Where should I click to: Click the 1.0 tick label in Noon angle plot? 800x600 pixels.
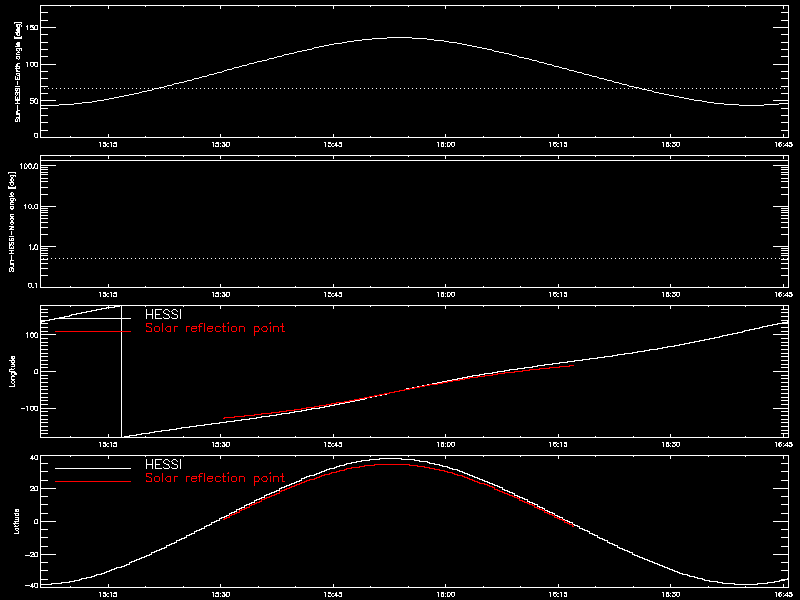tap(34, 247)
